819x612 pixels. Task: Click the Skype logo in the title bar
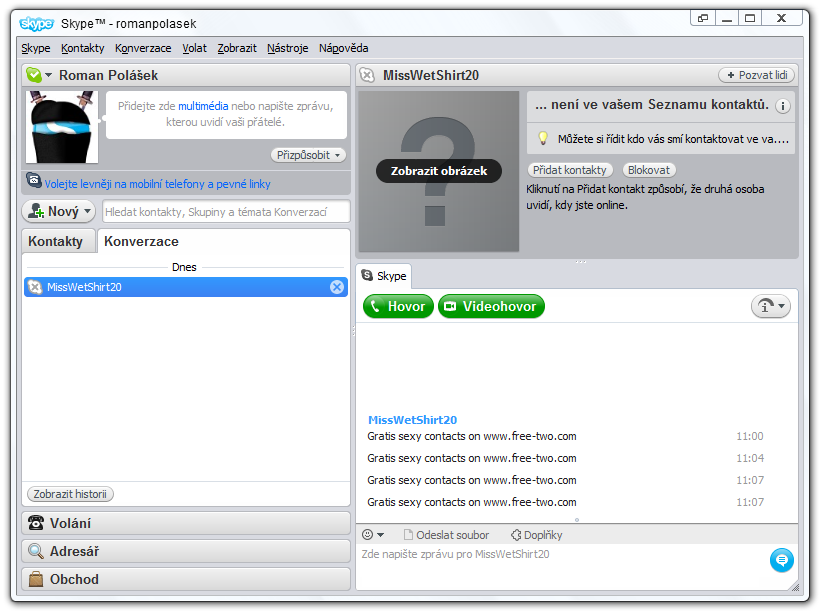[x=37, y=23]
